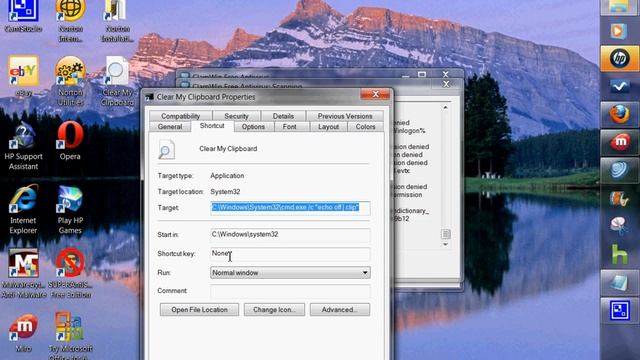Click the orange and gray dock icon
This screenshot has width=640, height=360.
pos(620,199)
